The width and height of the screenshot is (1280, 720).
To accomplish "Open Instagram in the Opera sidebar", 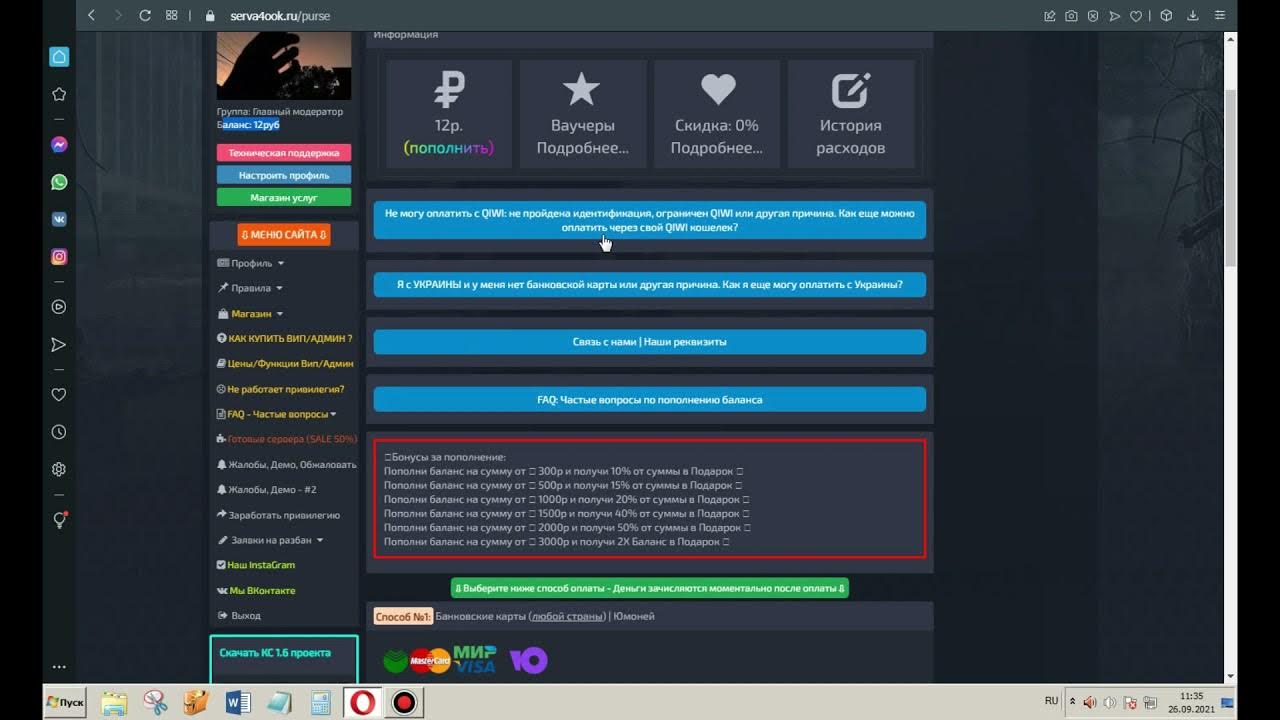I will point(59,257).
